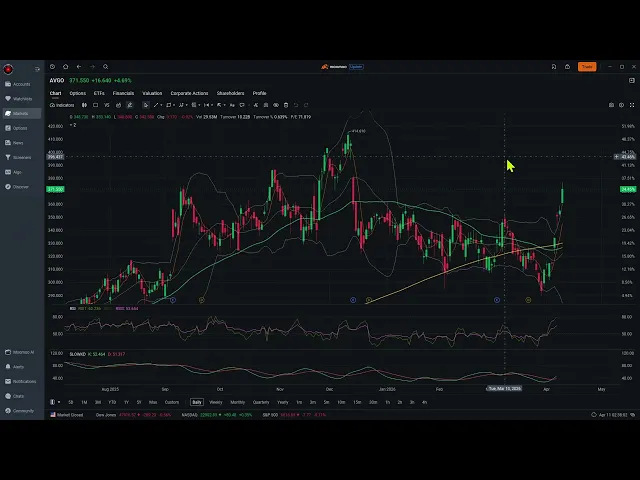The width and height of the screenshot is (640, 480).
Task: Open Moomoo AI in the sidebar
Action: pyautogui.click(x=20, y=352)
